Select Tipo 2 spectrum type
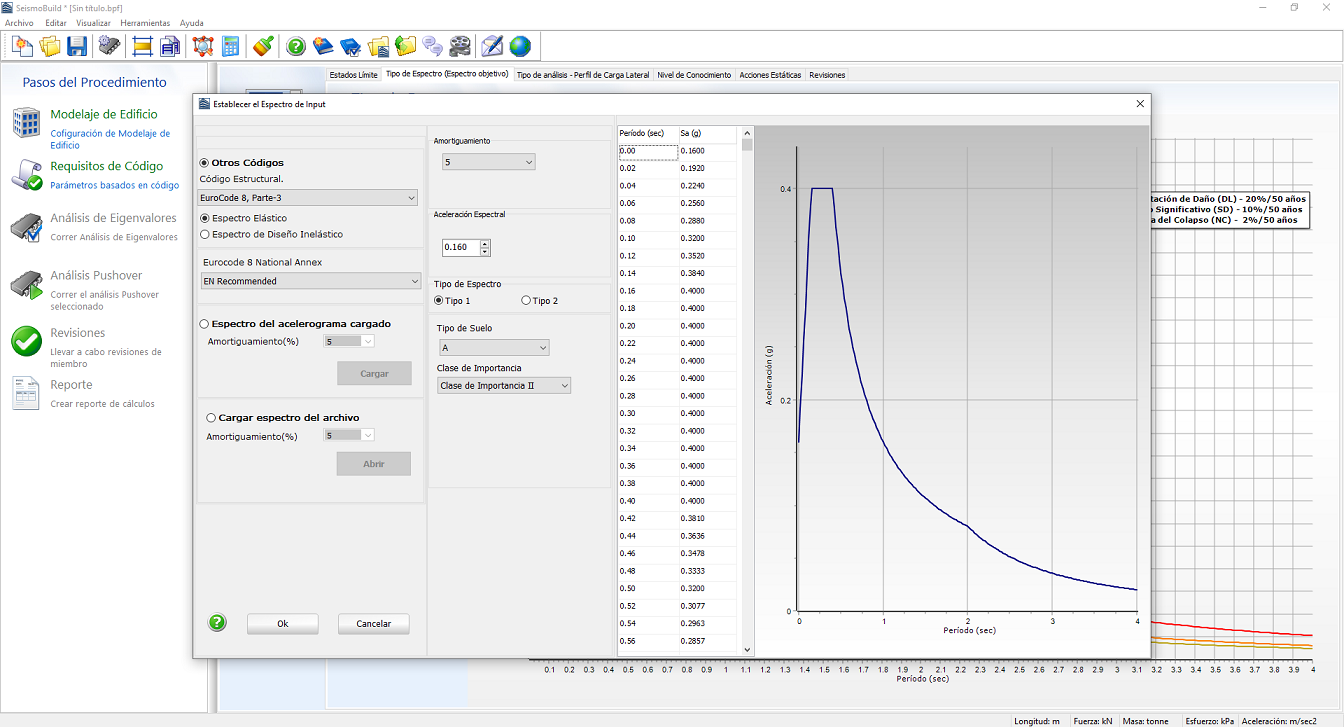Viewport: 1344px width, 727px height. (527, 301)
